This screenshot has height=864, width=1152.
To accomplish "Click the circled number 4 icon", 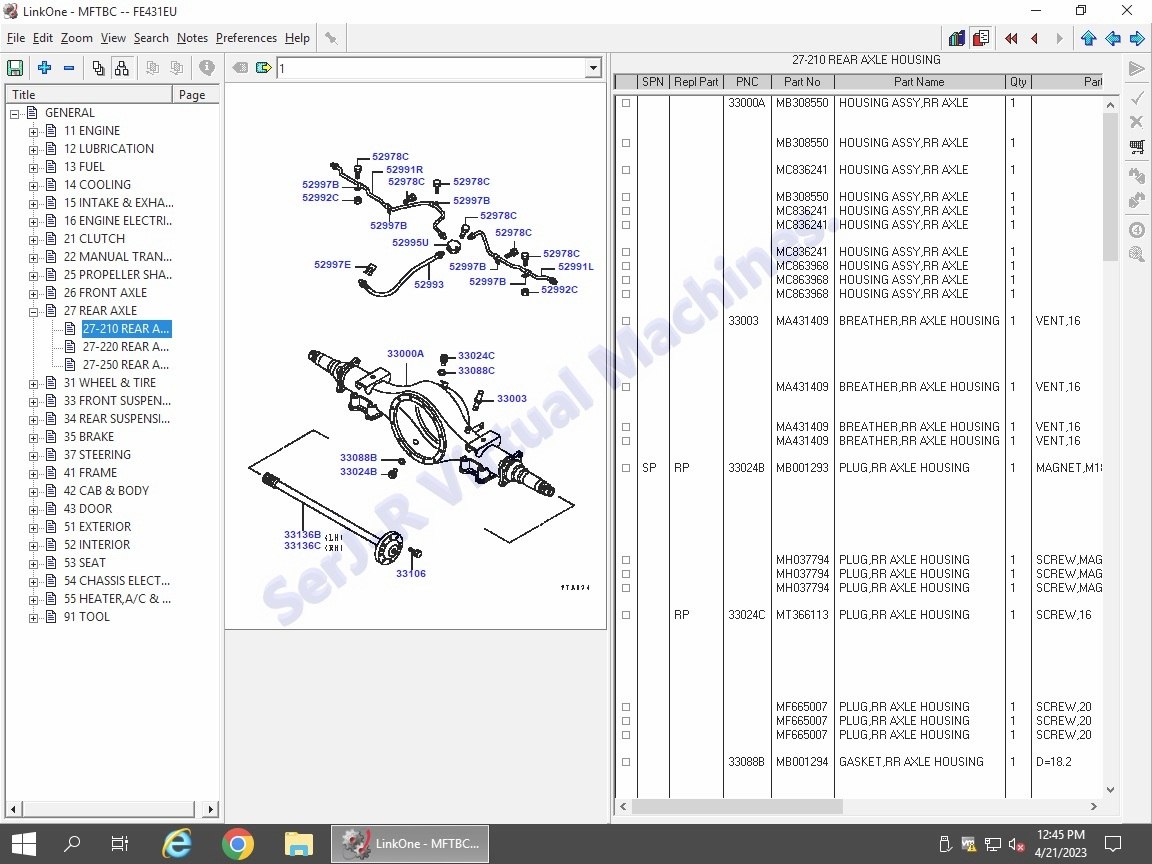I will point(1137,230).
